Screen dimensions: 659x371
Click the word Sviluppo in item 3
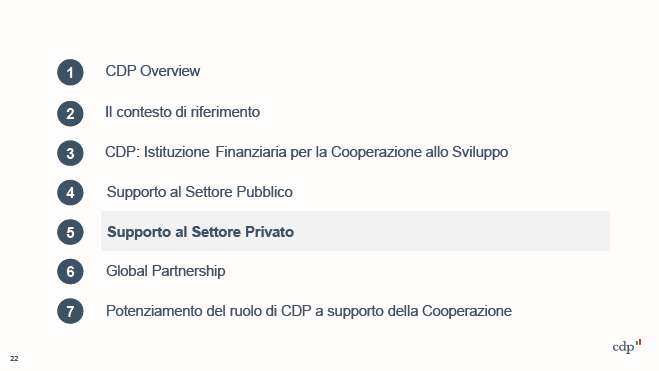click(x=480, y=152)
